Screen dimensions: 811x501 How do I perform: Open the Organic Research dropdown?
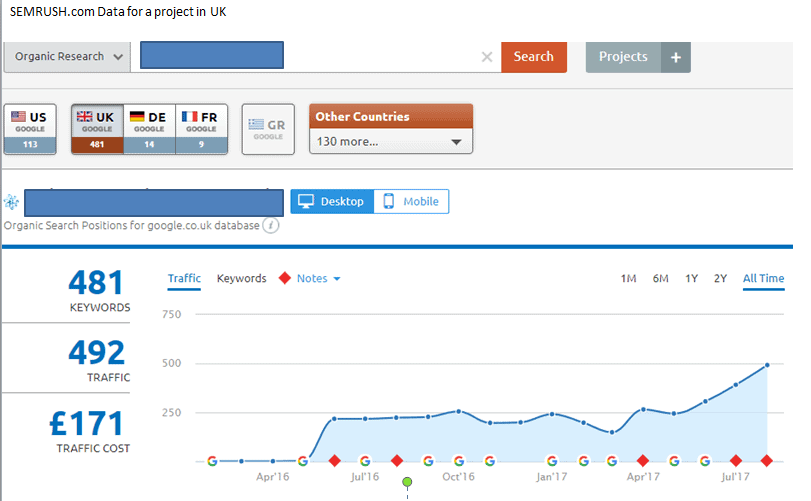(67, 57)
